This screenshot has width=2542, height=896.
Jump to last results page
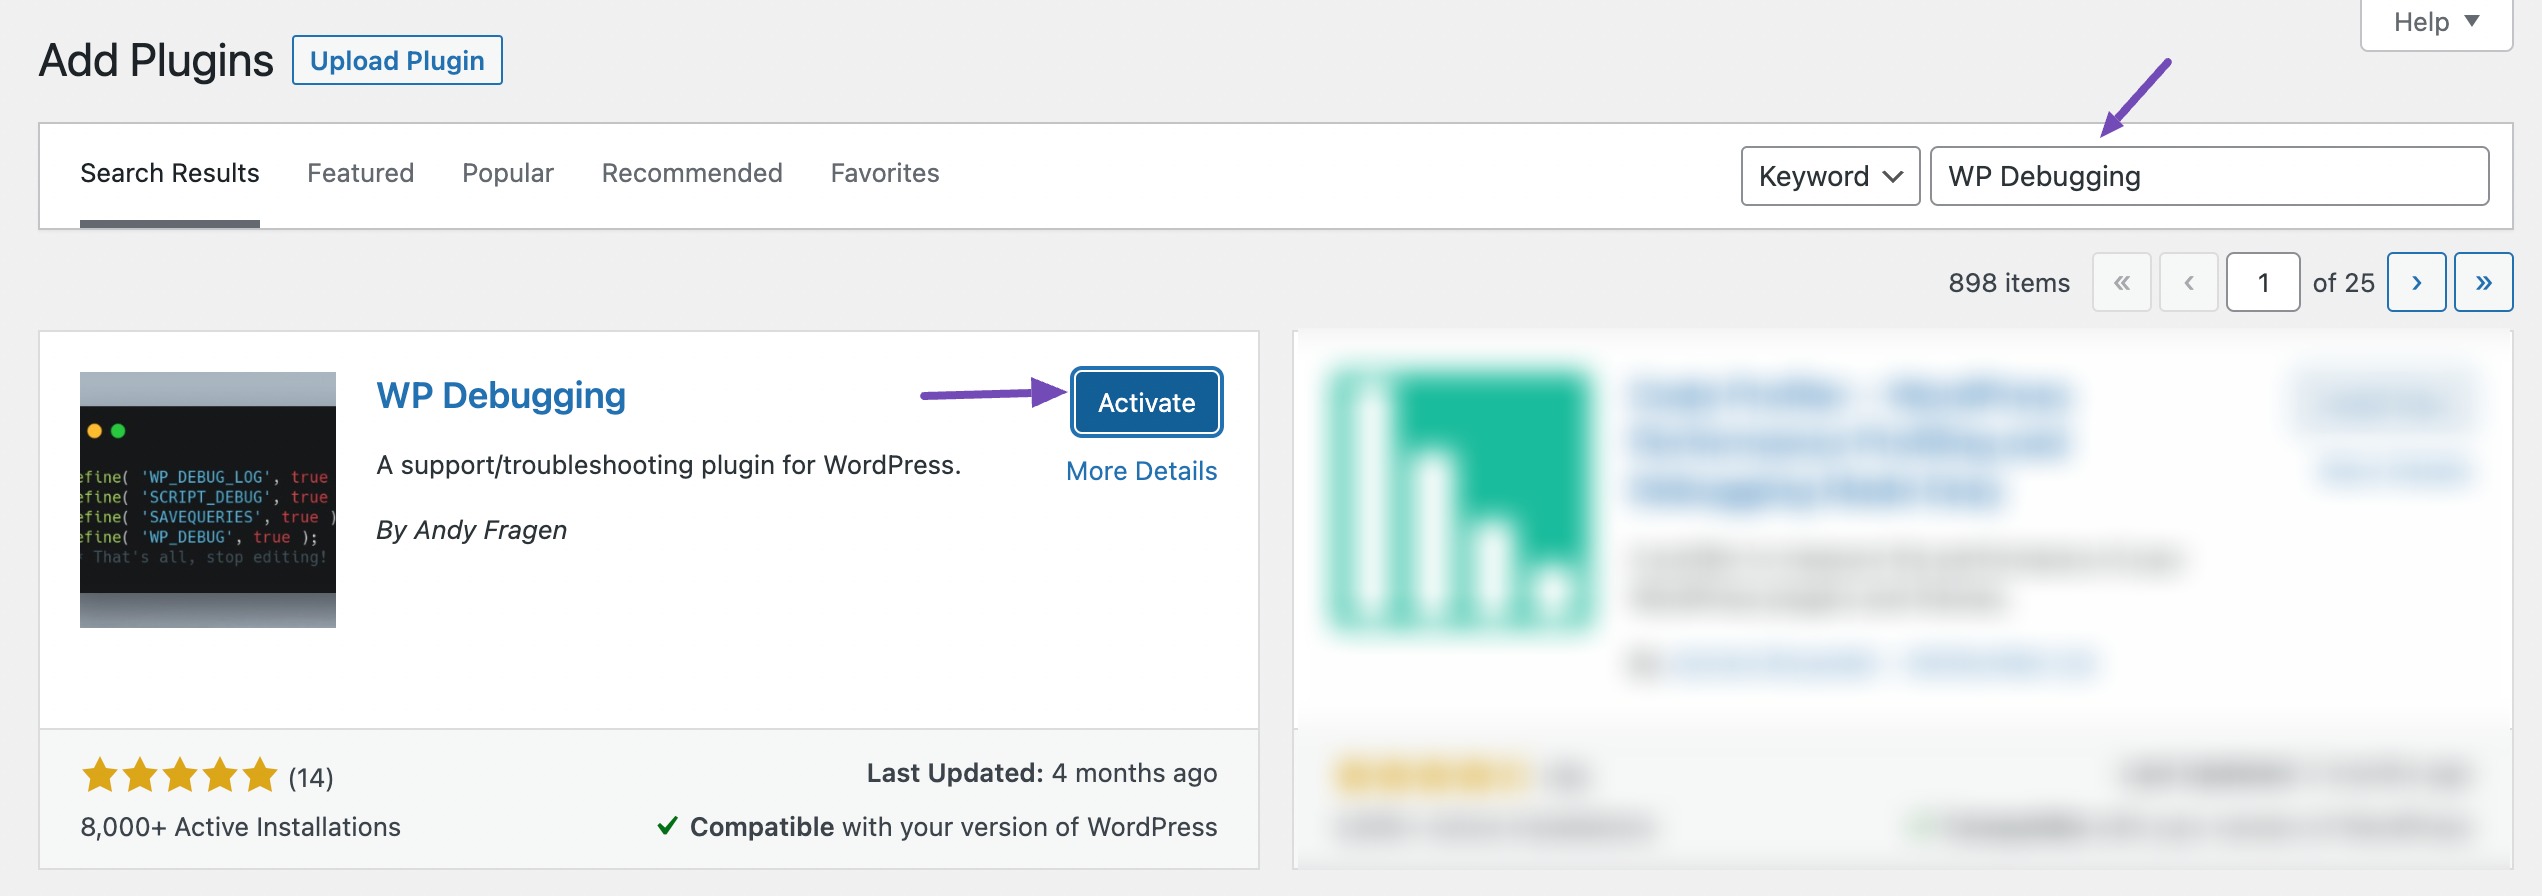(x=2484, y=282)
